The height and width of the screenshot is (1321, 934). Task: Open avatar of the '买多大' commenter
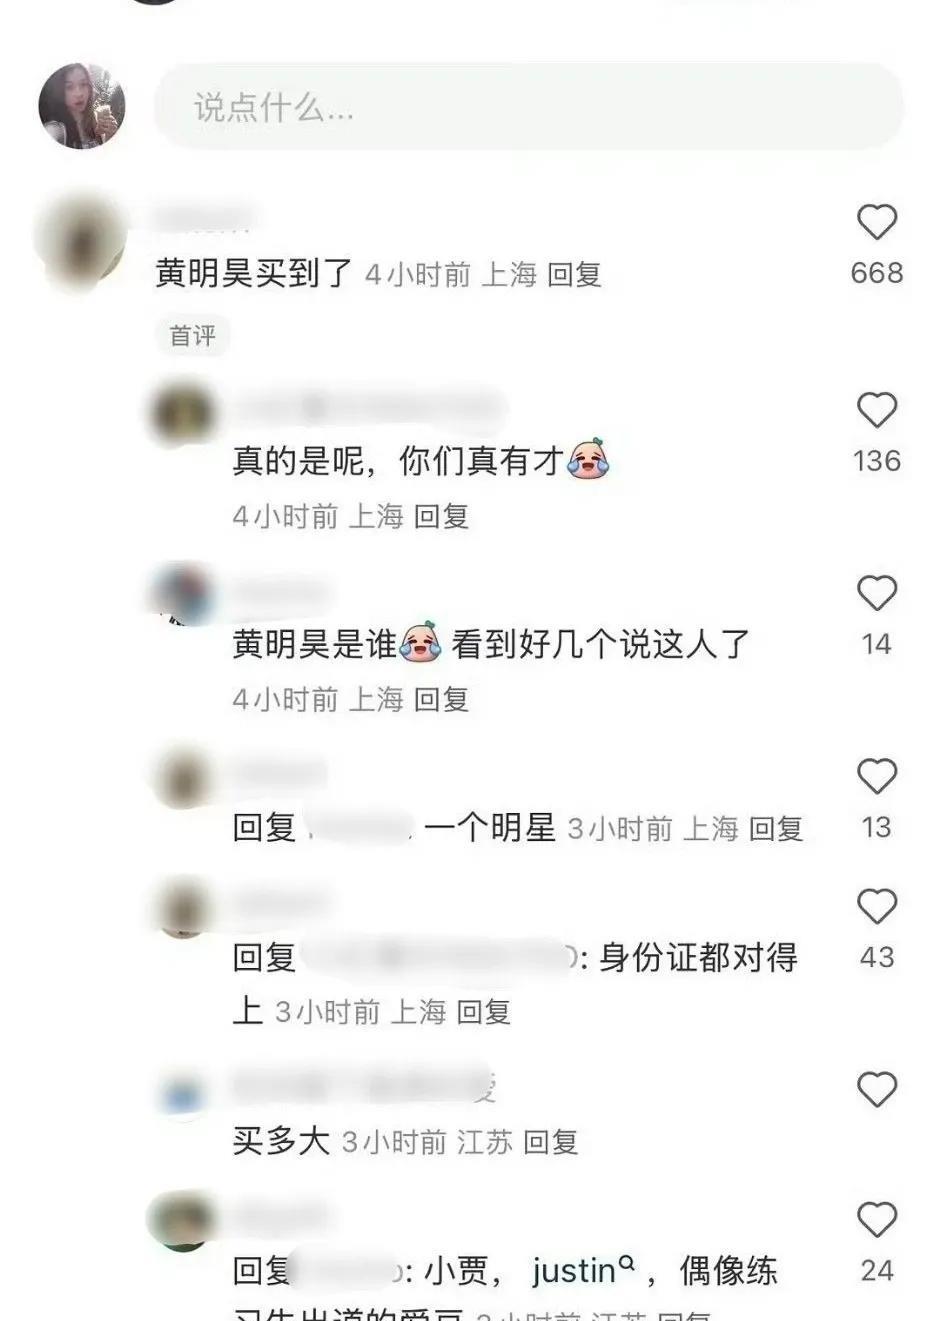182,1095
